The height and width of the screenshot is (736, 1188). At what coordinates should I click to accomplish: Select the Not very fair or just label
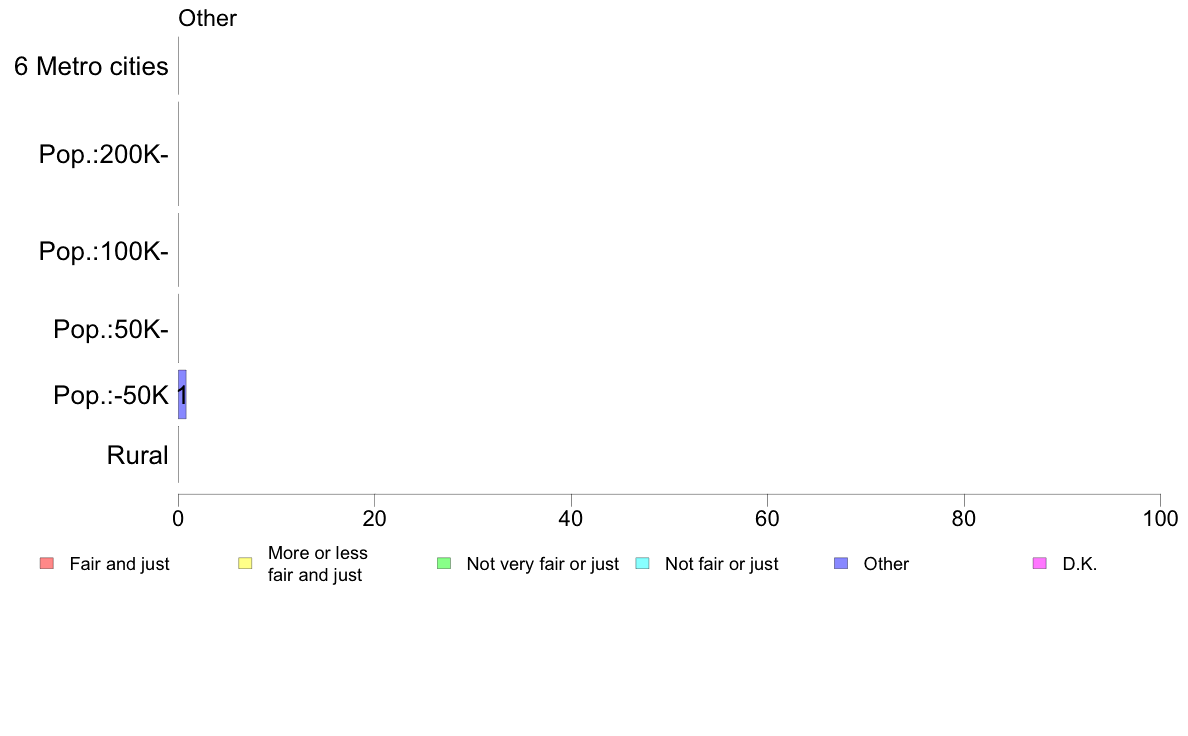click(542, 564)
